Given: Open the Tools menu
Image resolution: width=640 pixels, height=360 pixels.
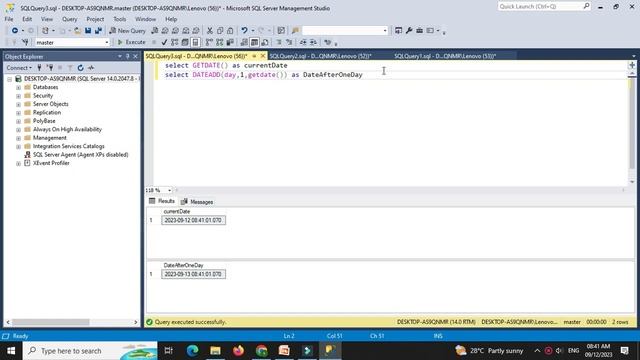Looking at the screenshot, I should click(x=120, y=19).
